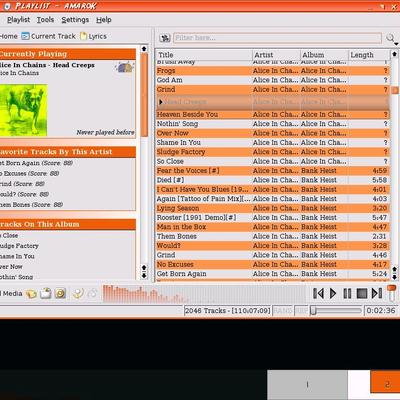Switch to the Home tab
The width and height of the screenshot is (400, 400).
[x=8, y=36]
